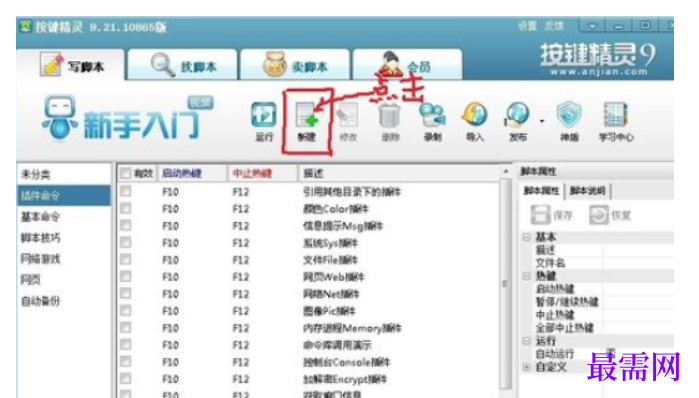Enable checkbox for 网页Web插件 row
The height and width of the screenshot is (398, 699).
pos(126,276)
